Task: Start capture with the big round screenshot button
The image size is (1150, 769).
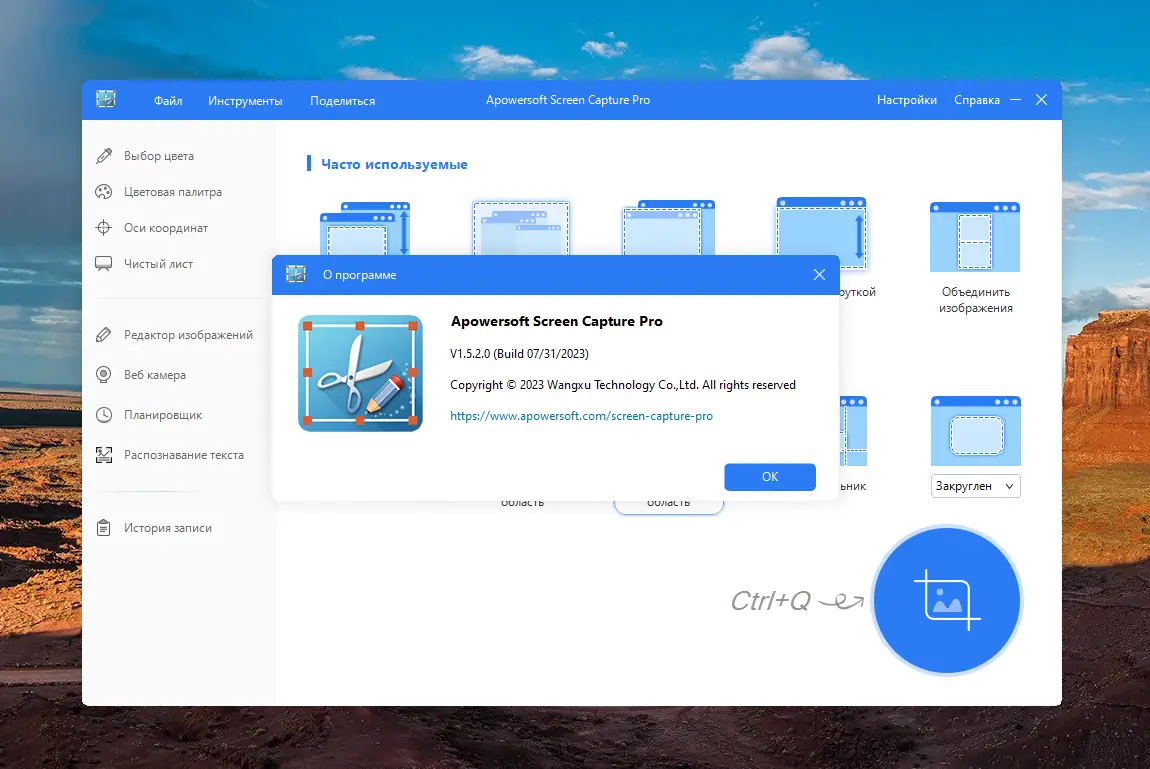Action: pyautogui.click(x=946, y=600)
